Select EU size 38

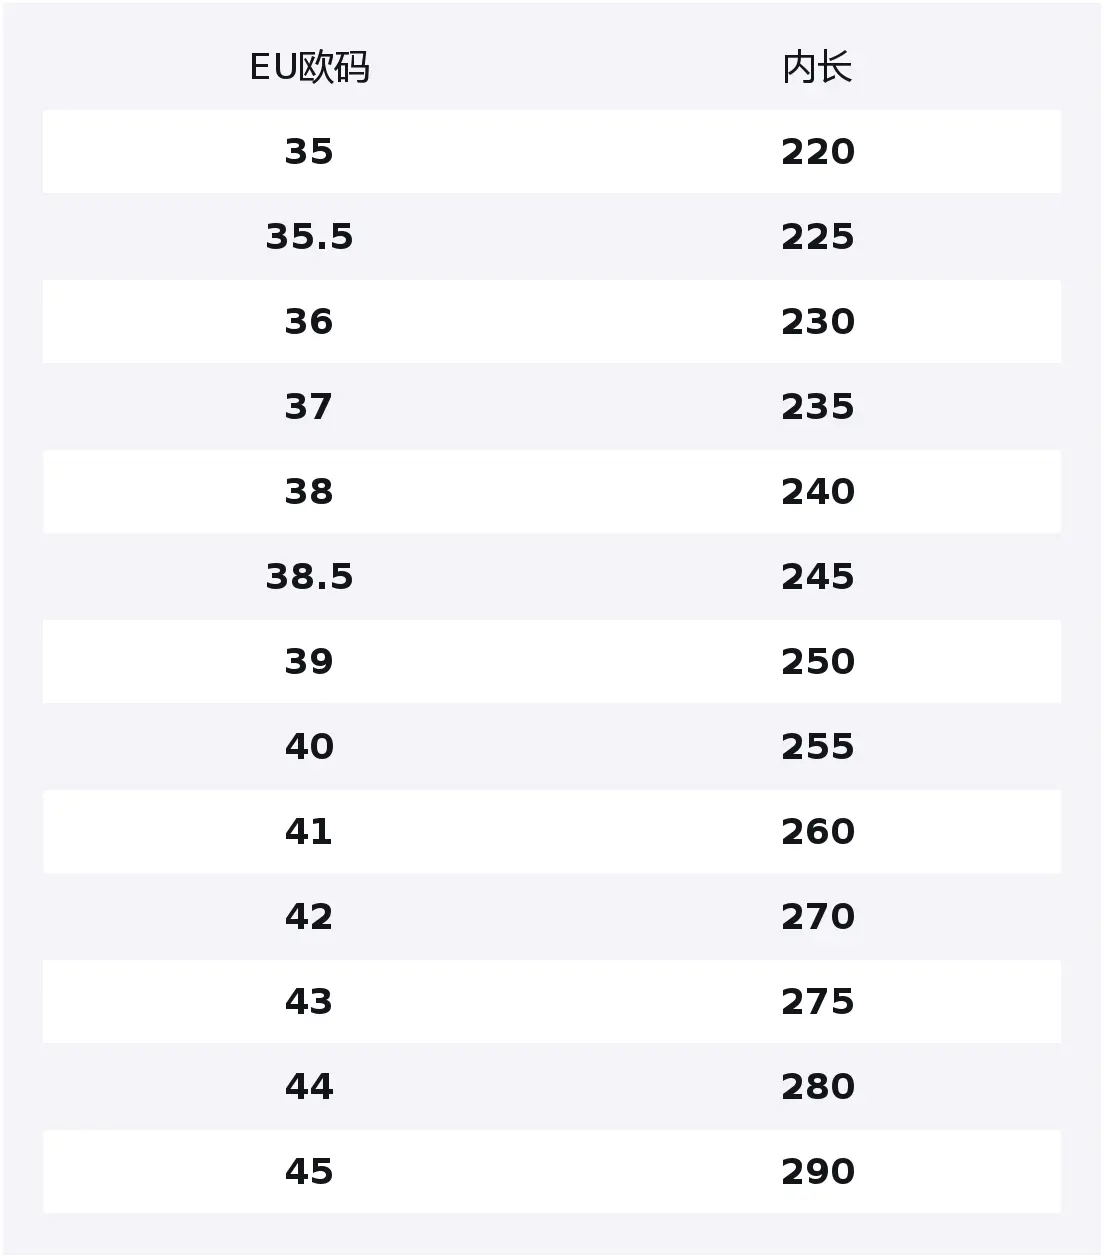(x=309, y=492)
